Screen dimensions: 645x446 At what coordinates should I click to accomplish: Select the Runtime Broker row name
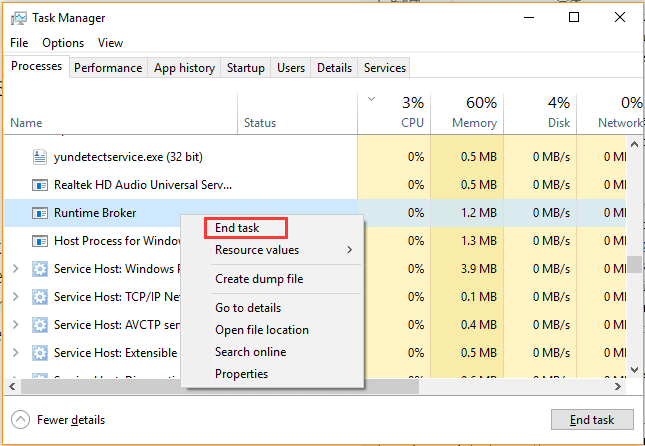(95, 213)
